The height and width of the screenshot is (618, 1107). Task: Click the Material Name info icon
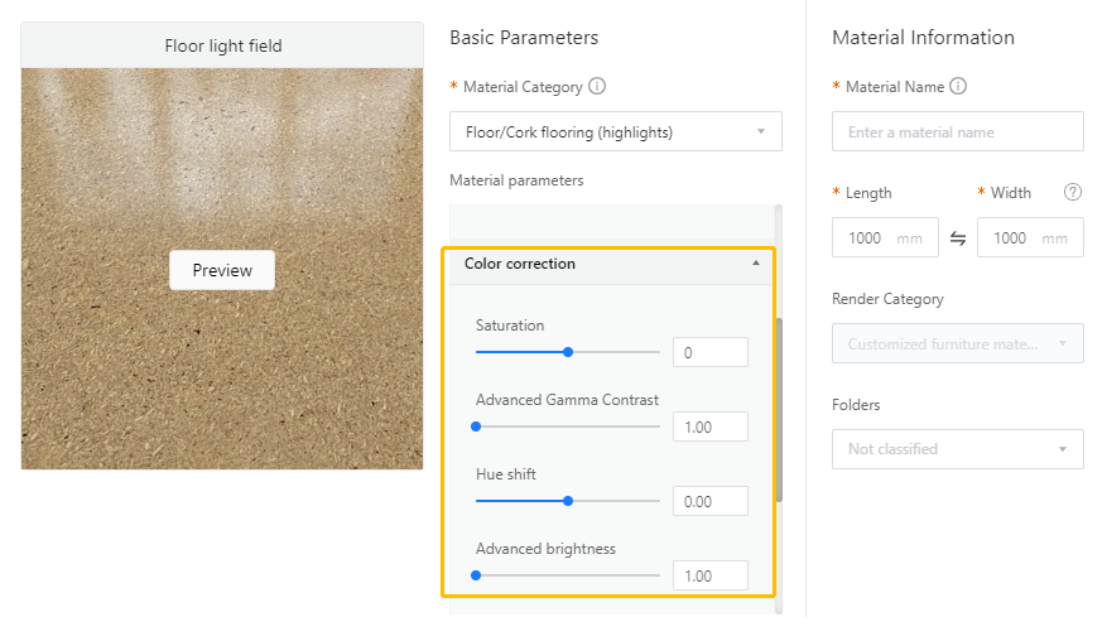pos(958,87)
